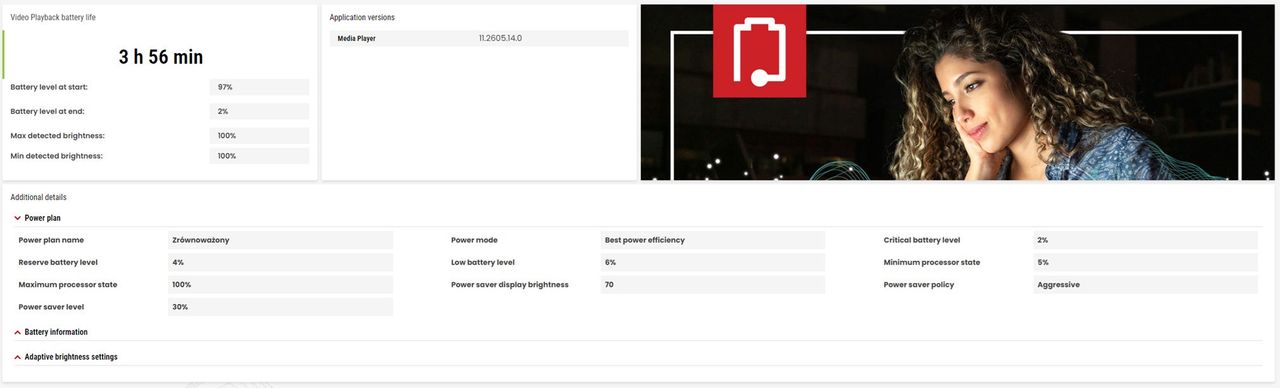Click the 'Power mode' label

pos(474,240)
